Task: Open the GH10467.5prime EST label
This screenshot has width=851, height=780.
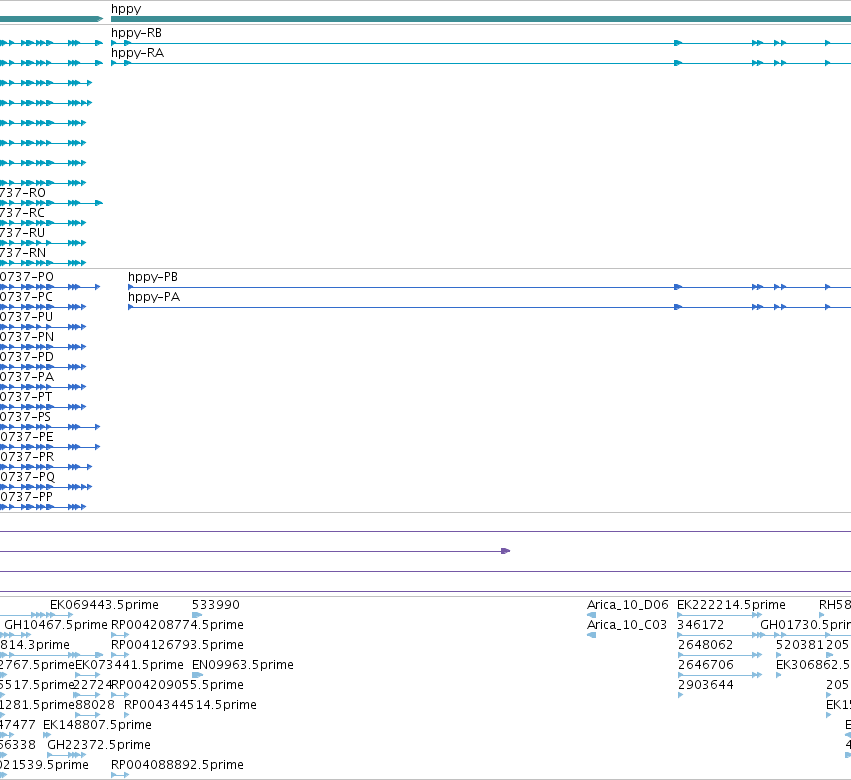Action: [56, 625]
